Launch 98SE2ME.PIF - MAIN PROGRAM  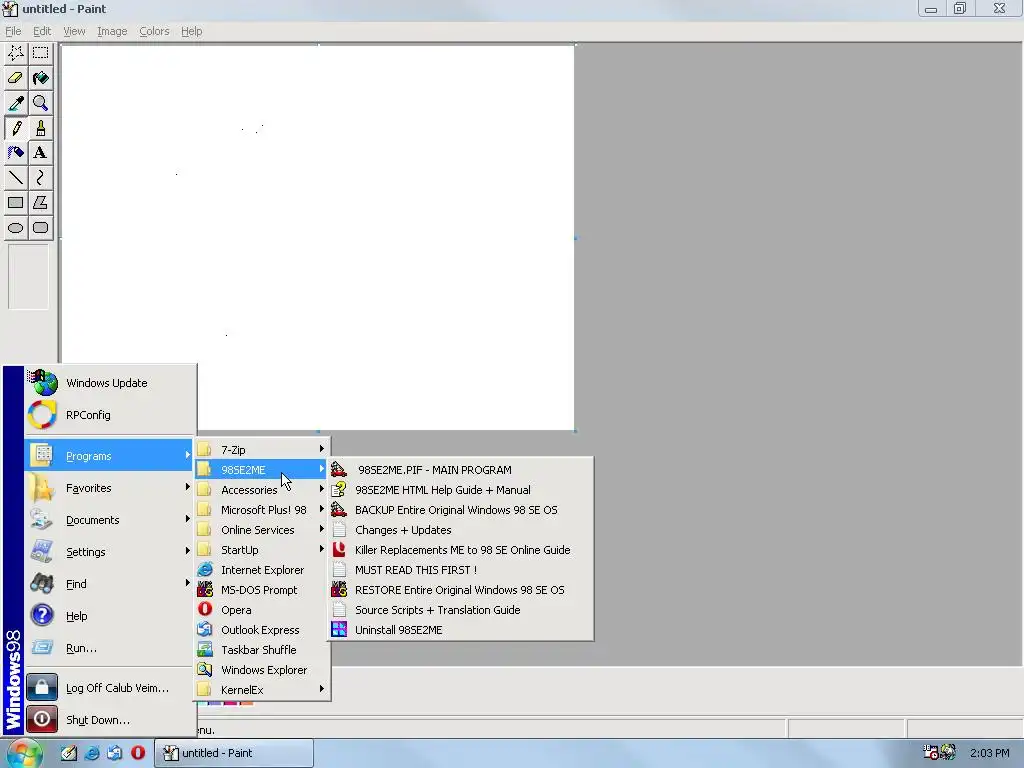(461, 470)
